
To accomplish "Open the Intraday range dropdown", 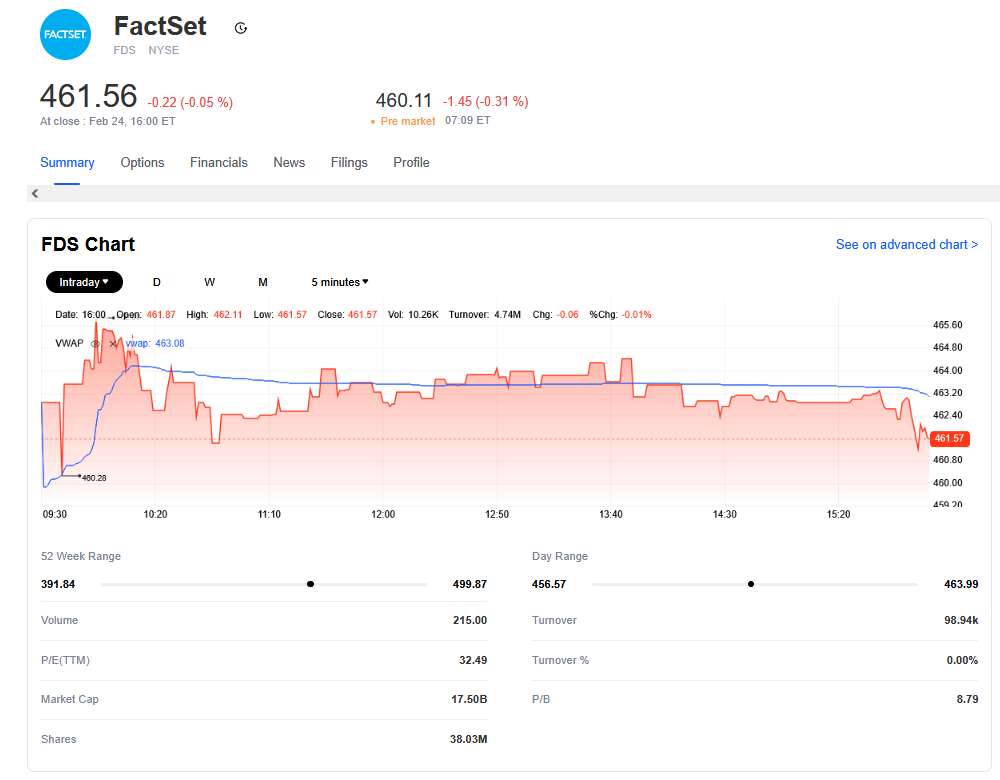I will click(84, 282).
